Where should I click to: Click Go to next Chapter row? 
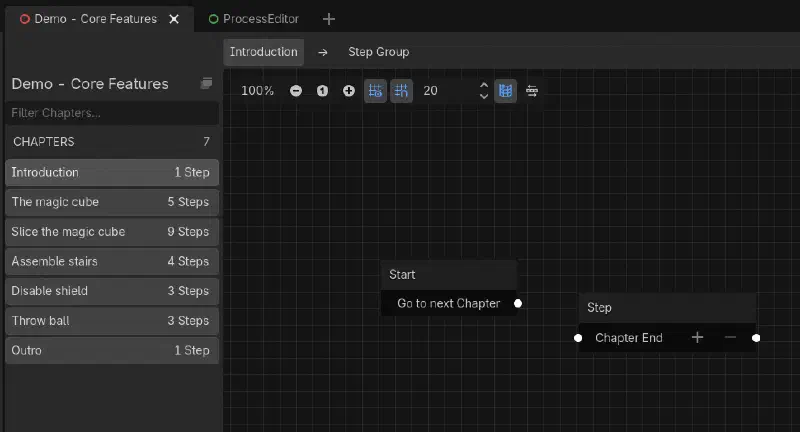[449, 303]
